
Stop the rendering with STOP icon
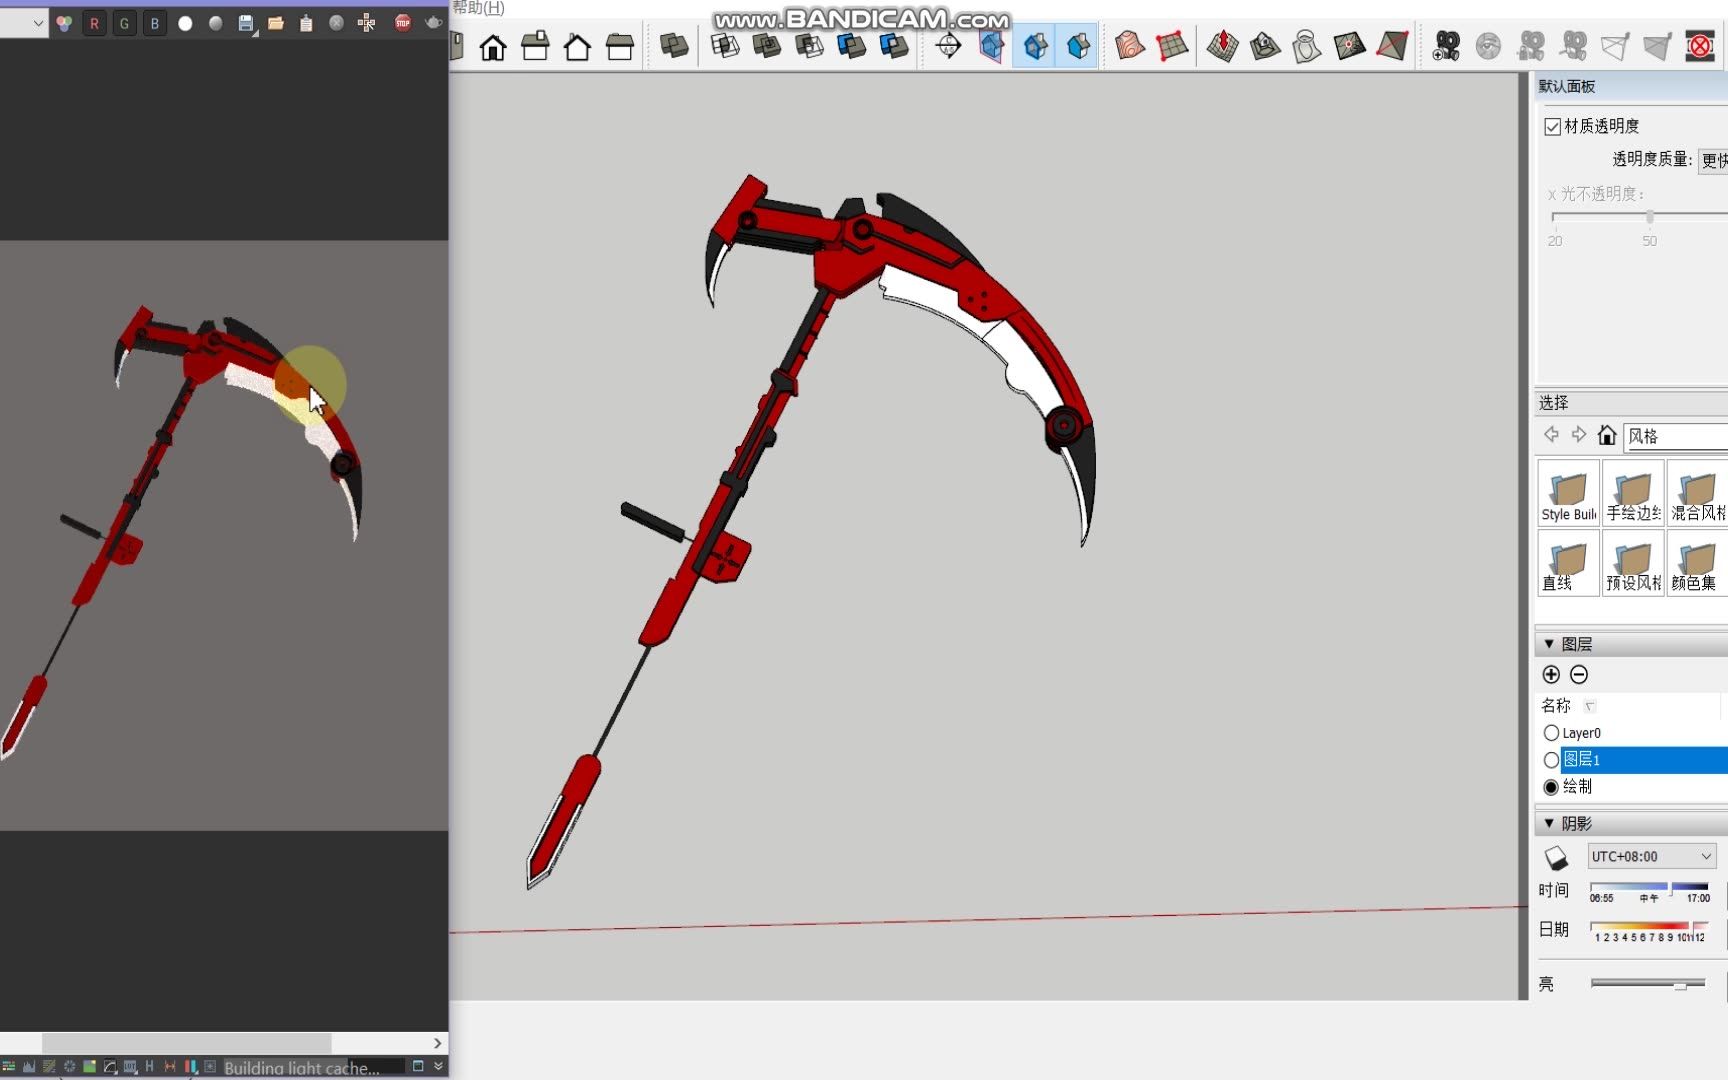(x=402, y=22)
